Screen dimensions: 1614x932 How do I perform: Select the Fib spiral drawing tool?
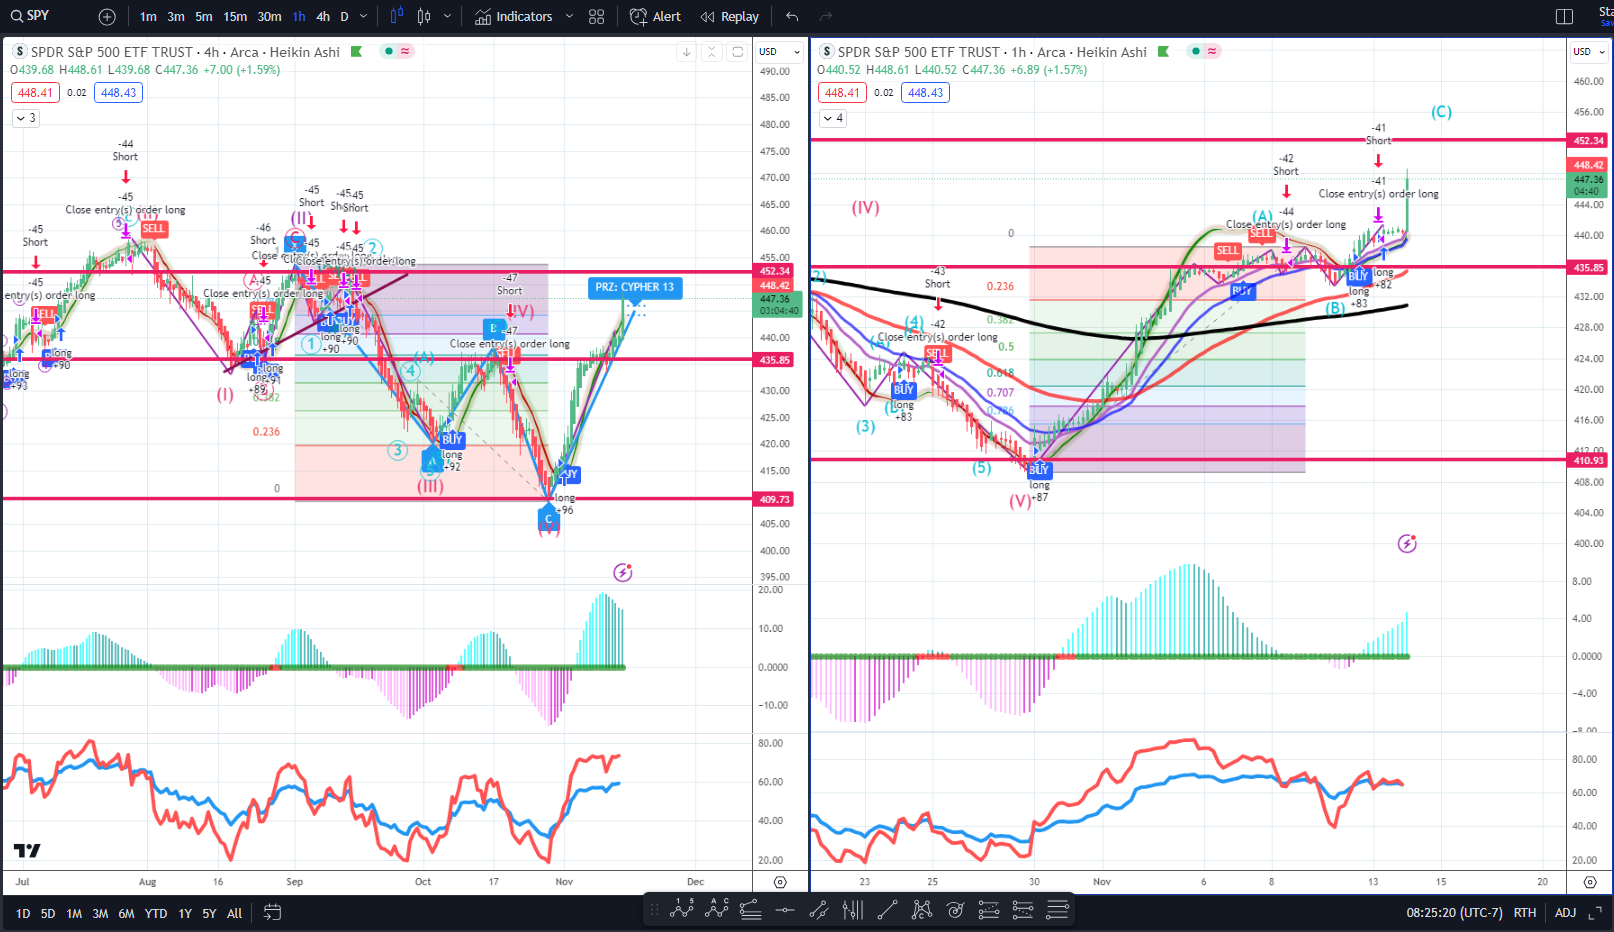955,910
